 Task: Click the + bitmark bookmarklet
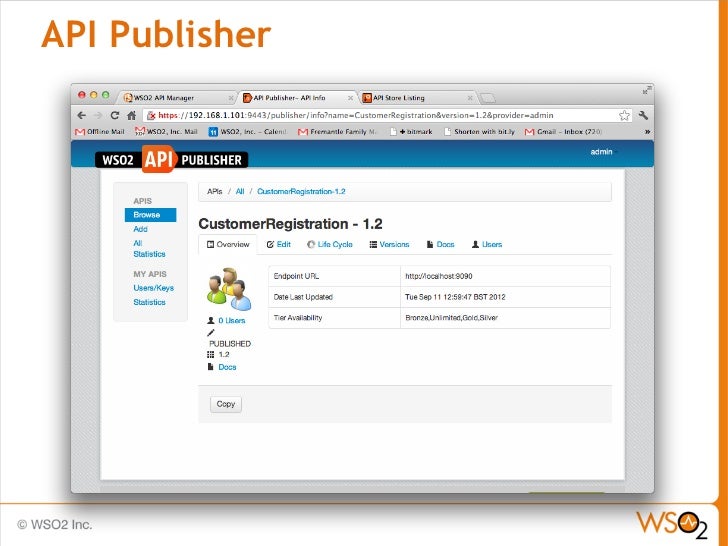[411, 132]
